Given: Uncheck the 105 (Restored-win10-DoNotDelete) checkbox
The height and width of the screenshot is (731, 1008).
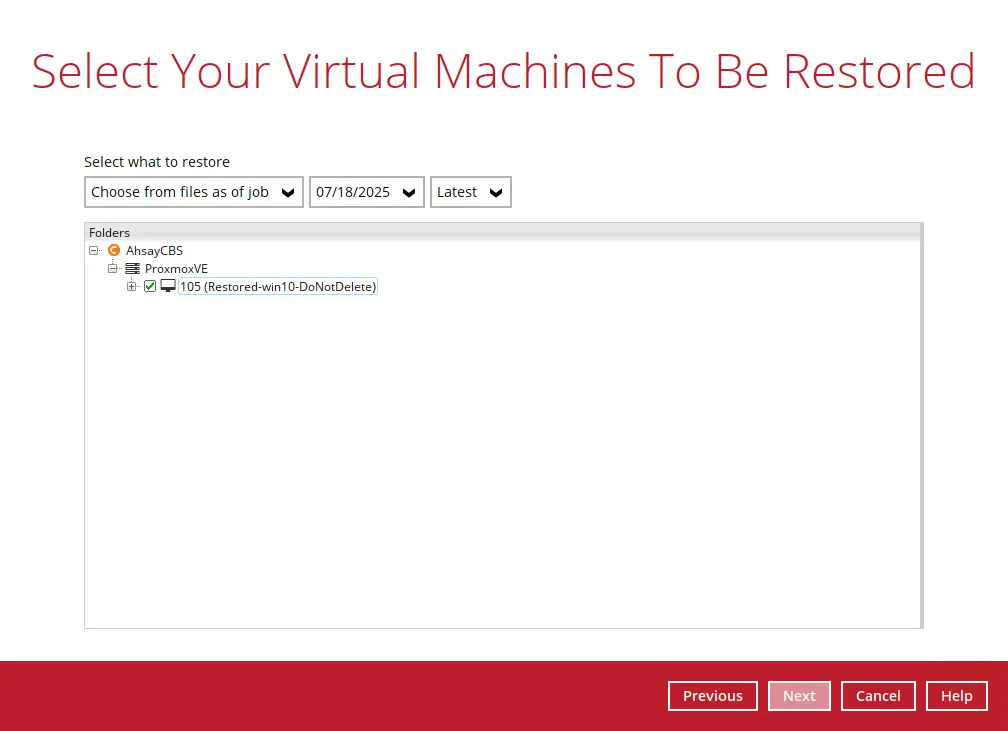Looking at the screenshot, I should coord(150,286).
